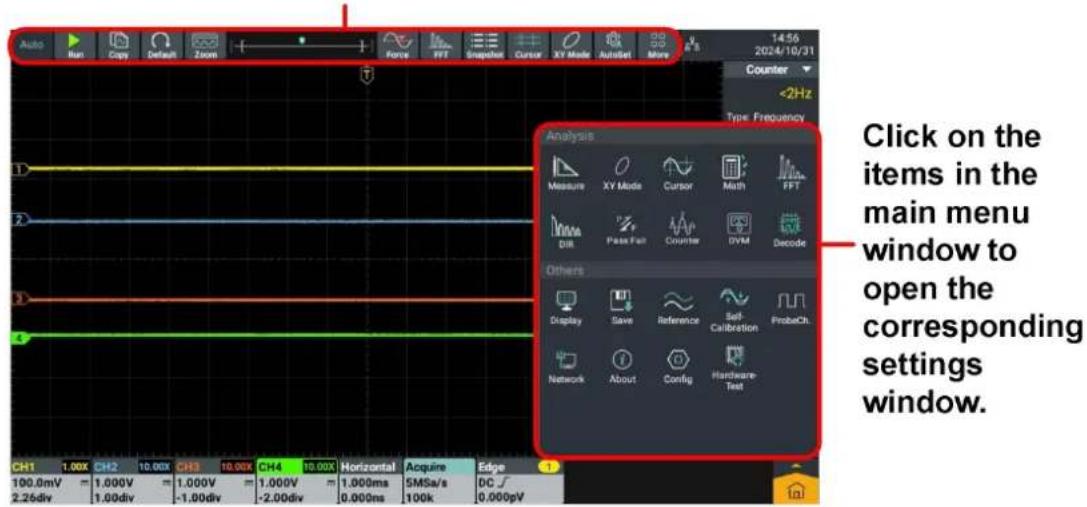Take a Snapshot from the toolbar

pos(483,46)
